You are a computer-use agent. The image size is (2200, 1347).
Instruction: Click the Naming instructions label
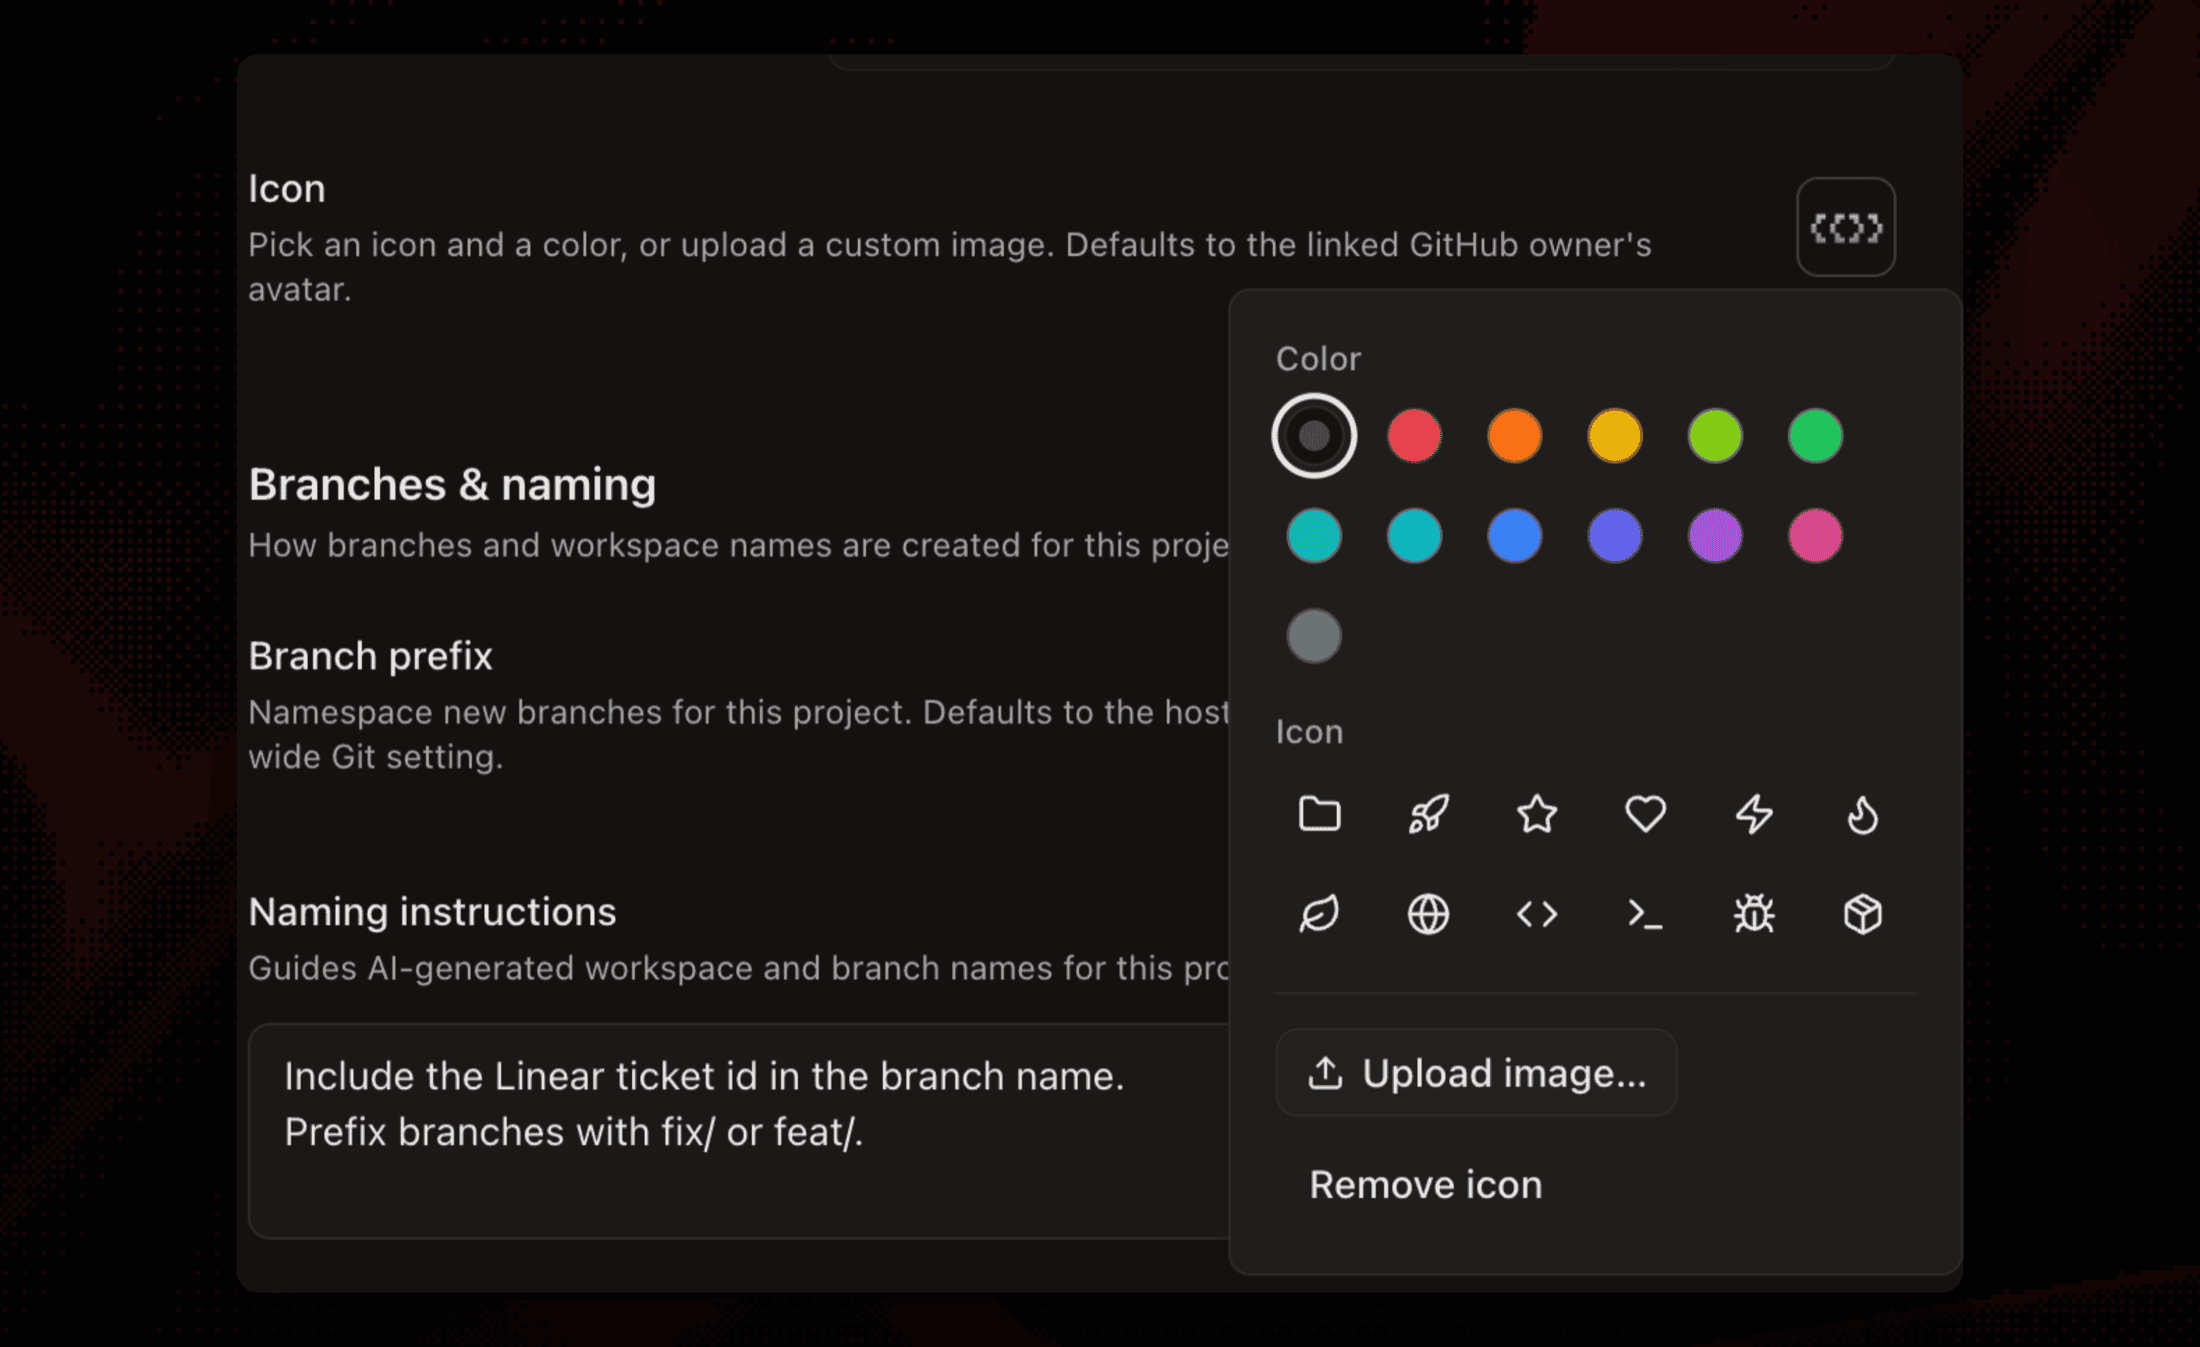pos(432,912)
